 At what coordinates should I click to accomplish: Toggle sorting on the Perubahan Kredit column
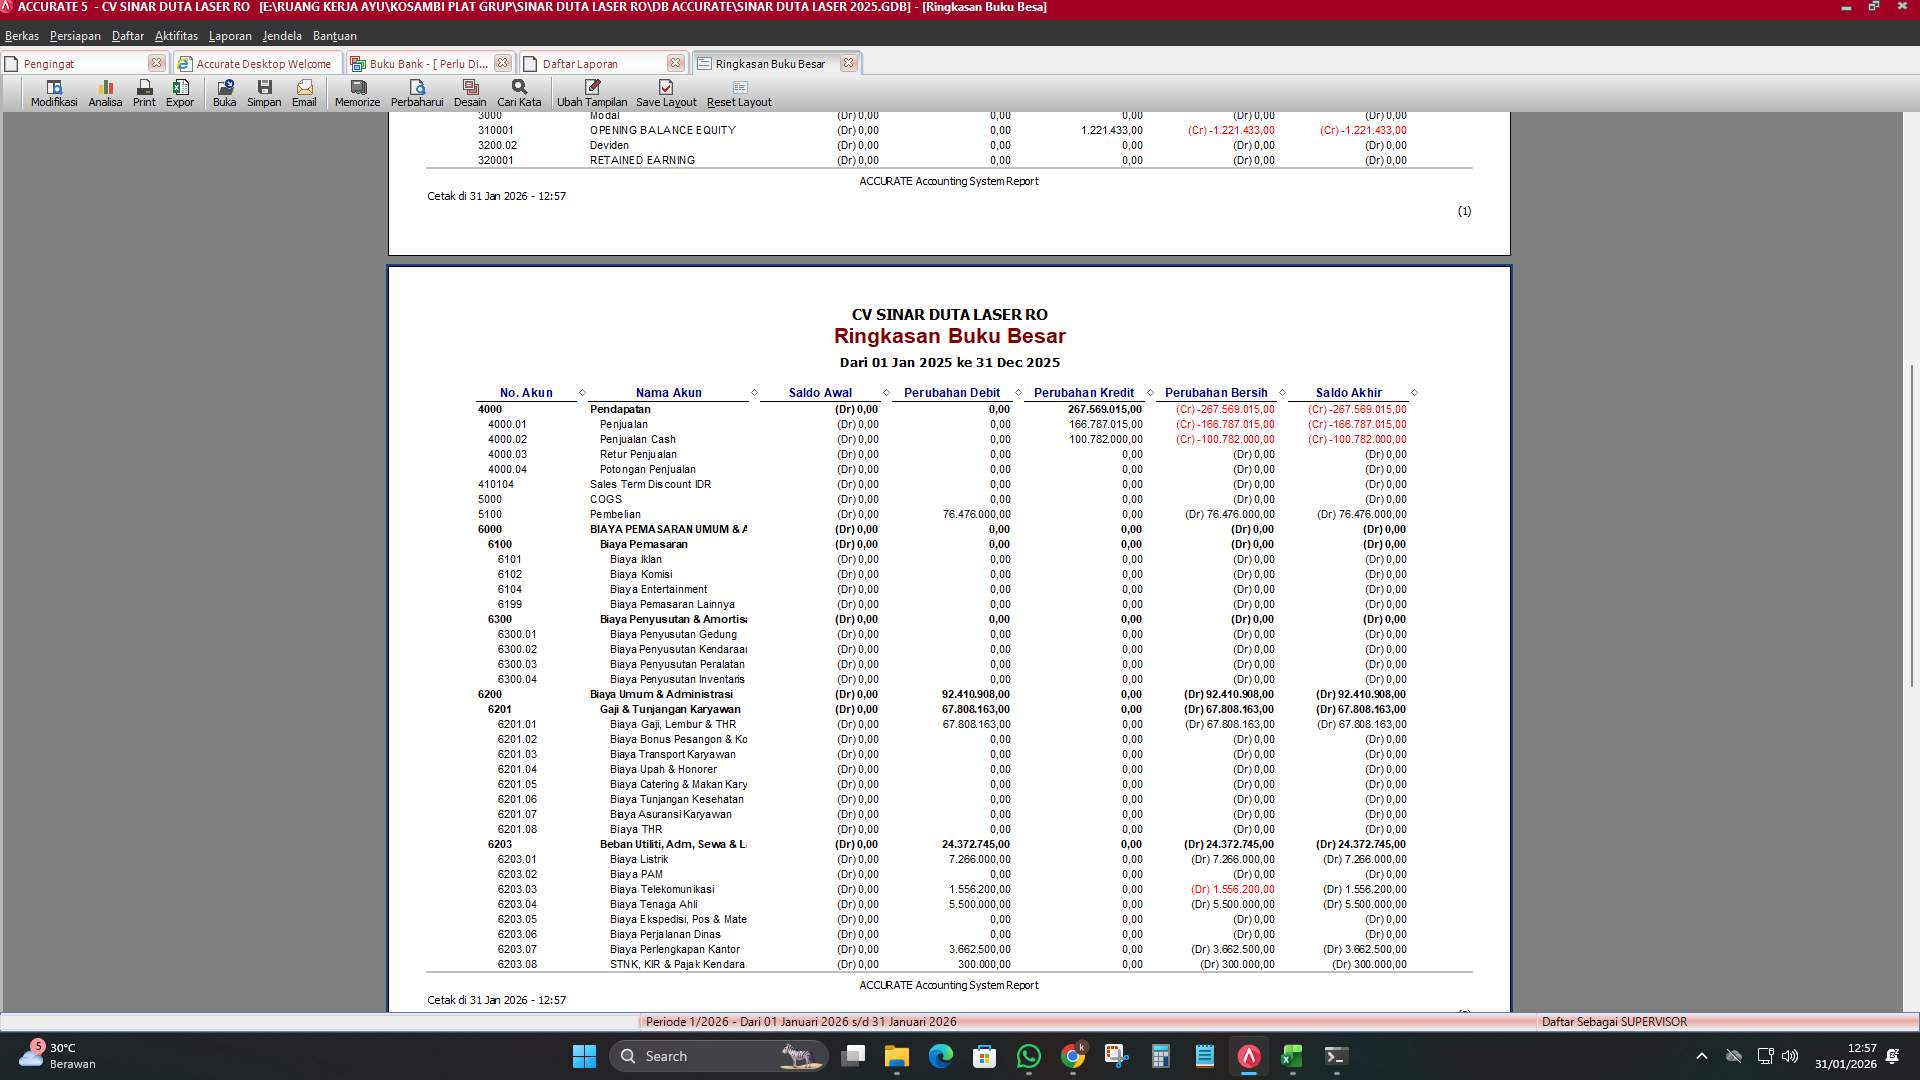(x=1084, y=392)
